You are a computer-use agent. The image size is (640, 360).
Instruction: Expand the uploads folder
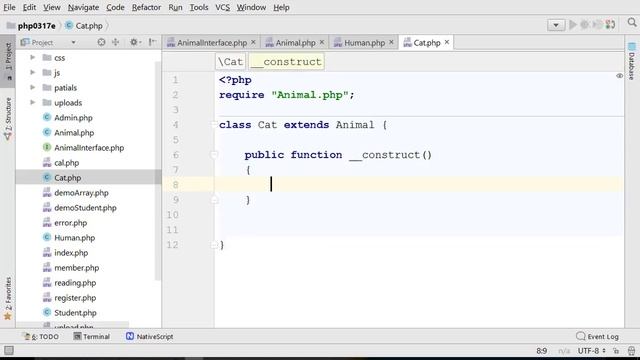33,102
